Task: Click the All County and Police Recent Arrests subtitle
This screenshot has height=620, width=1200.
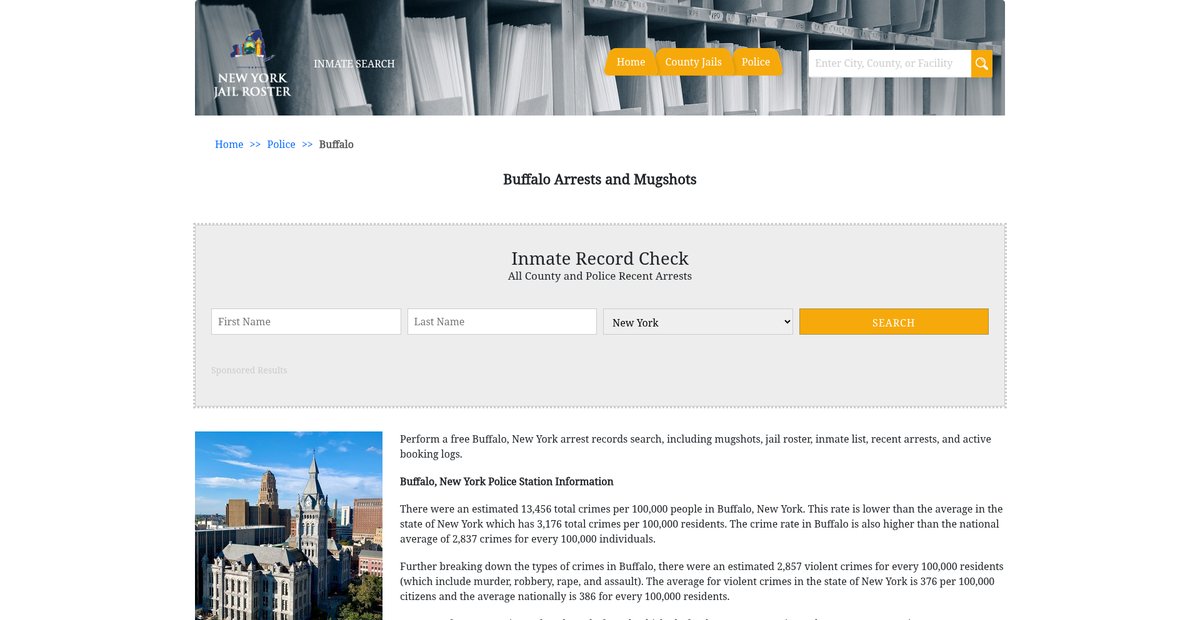Action: pyautogui.click(x=600, y=276)
